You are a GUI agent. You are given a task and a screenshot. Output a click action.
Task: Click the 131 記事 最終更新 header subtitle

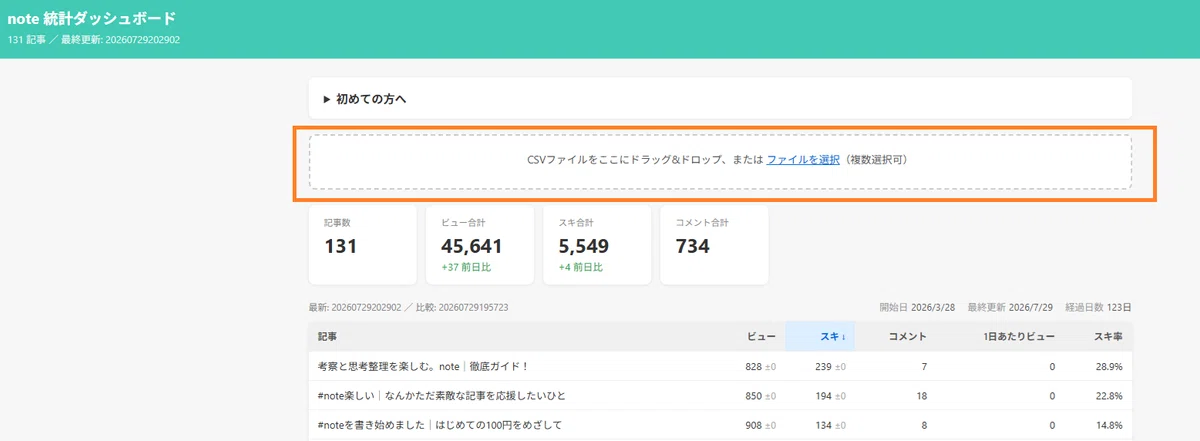(x=94, y=41)
